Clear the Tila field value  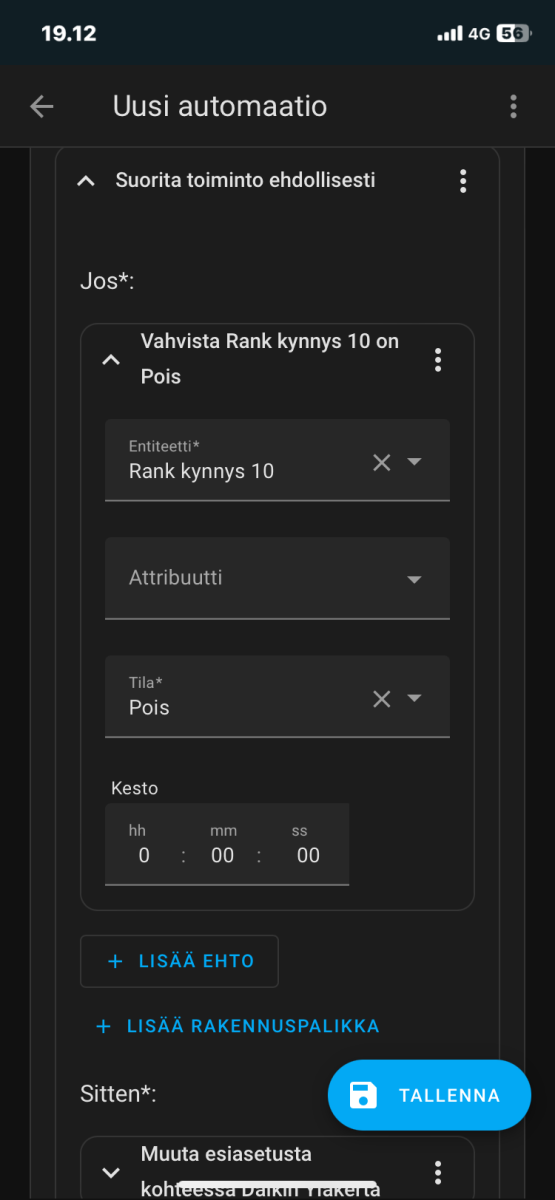[381, 699]
